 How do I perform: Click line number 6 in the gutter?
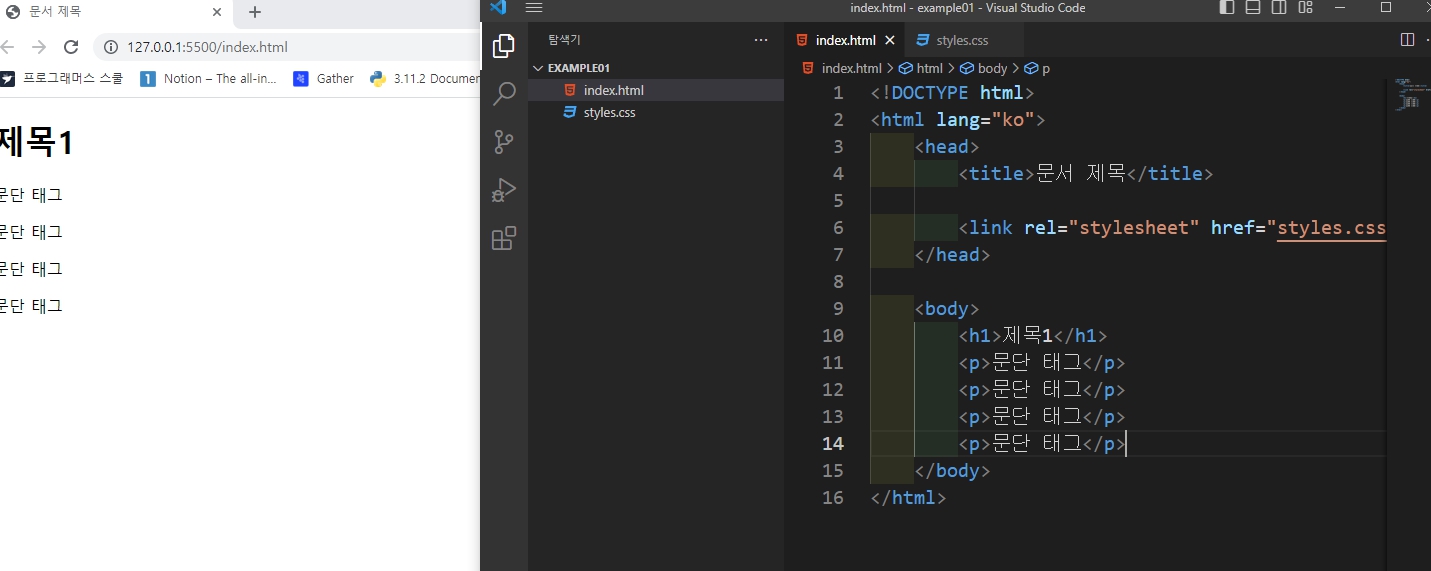pos(838,228)
